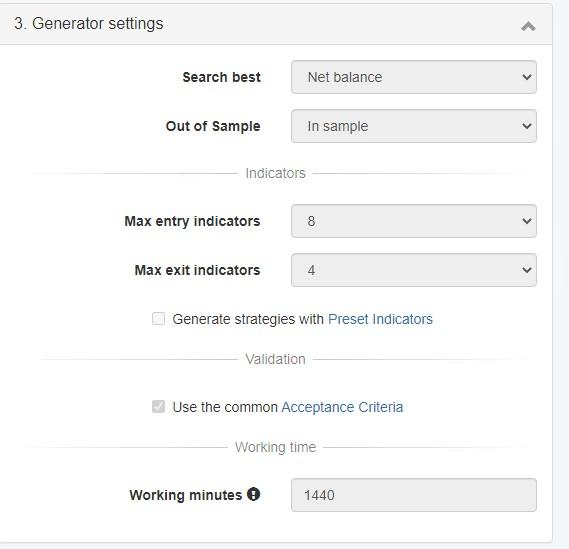
Task: Click the Search best label
Action: click(221, 77)
